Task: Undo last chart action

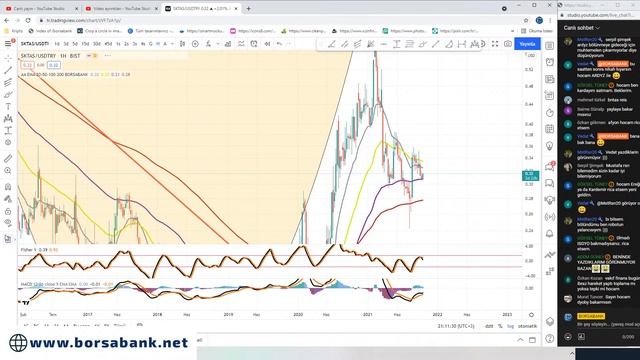Action: pyautogui.click(x=279, y=44)
